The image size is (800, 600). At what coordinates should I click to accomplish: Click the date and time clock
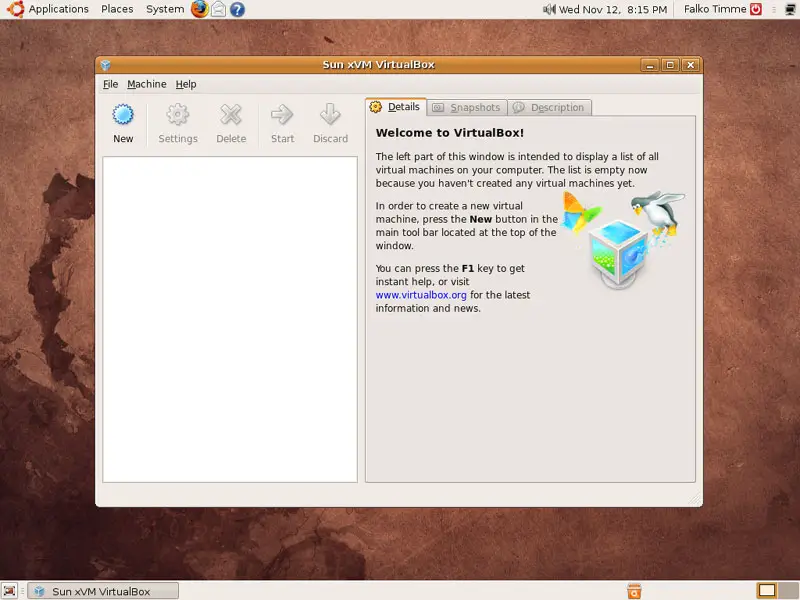[613, 9]
